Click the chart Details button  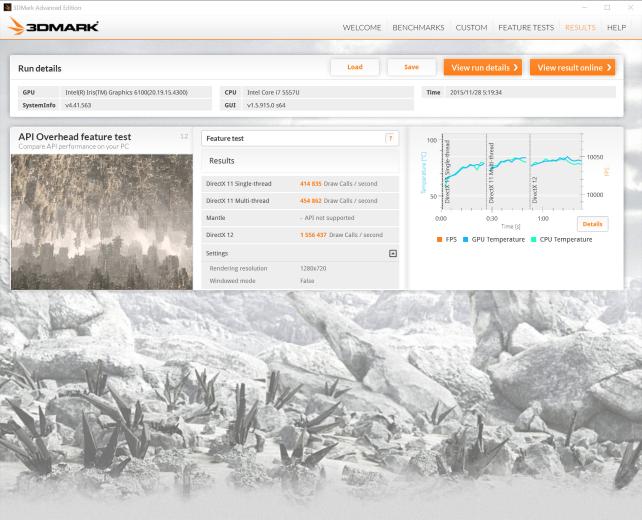tap(592, 224)
